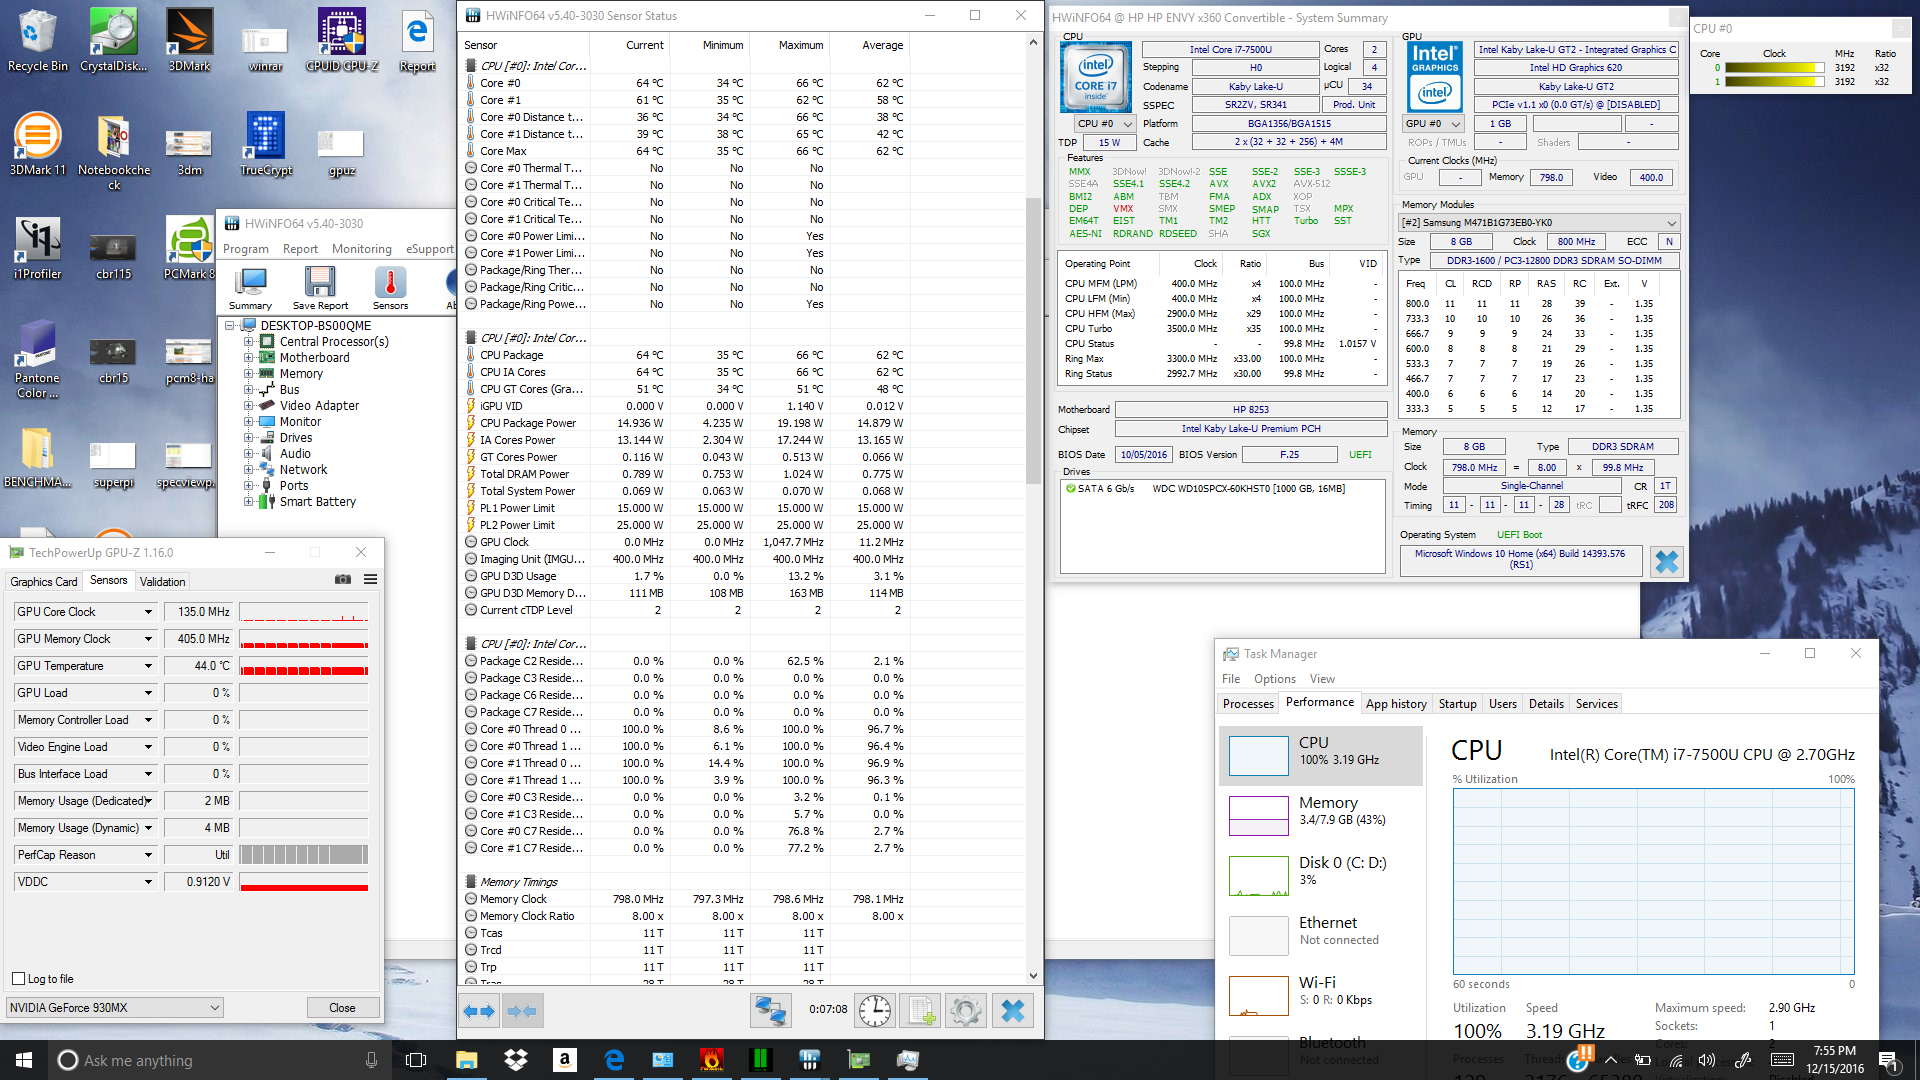The width and height of the screenshot is (1920, 1080).
Task: Open the GPU #0 selector dropdown
Action: click(1433, 124)
